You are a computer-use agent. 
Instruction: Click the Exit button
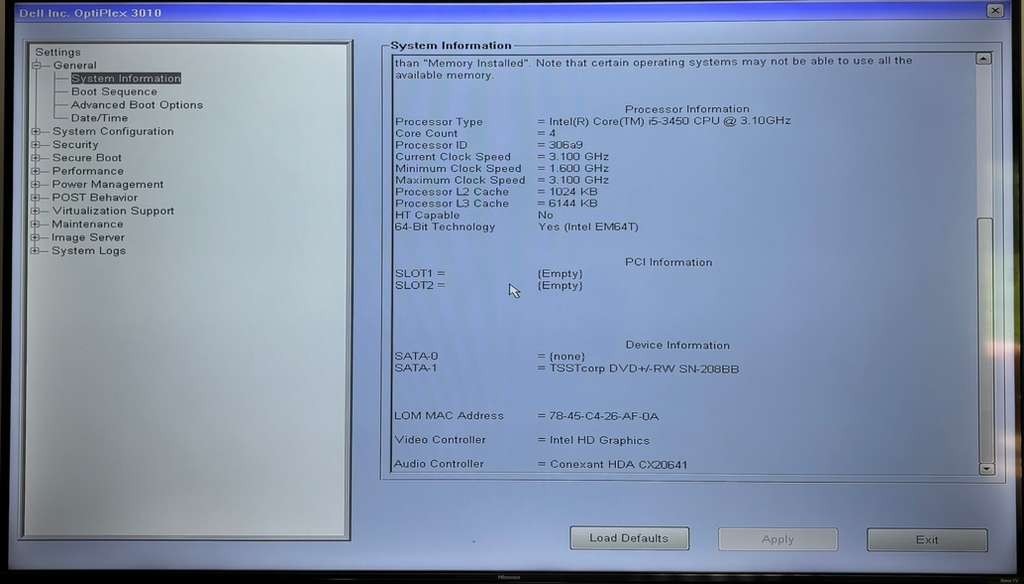click(x=927, y=540)
